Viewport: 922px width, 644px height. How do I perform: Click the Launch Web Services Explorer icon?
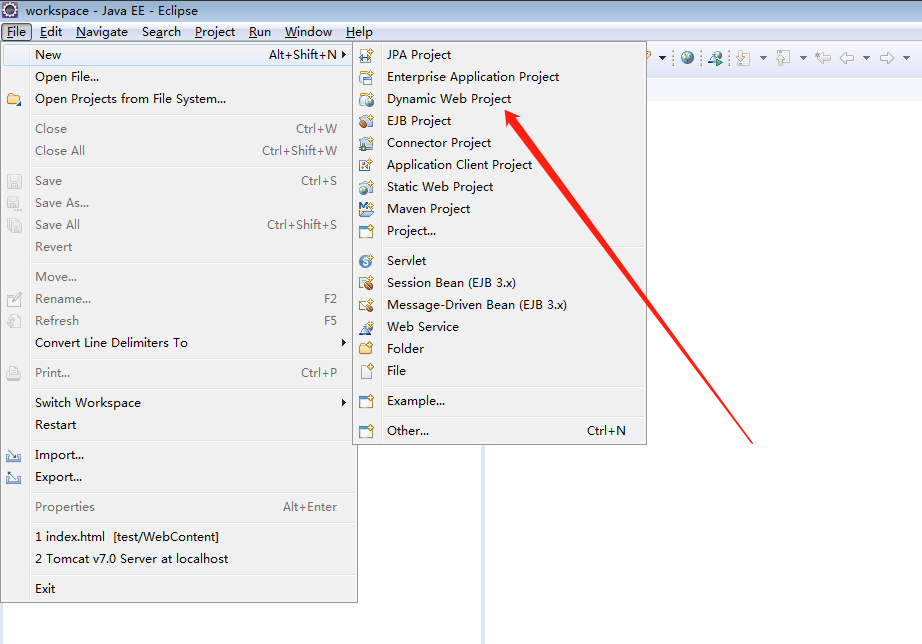[715, 58]
